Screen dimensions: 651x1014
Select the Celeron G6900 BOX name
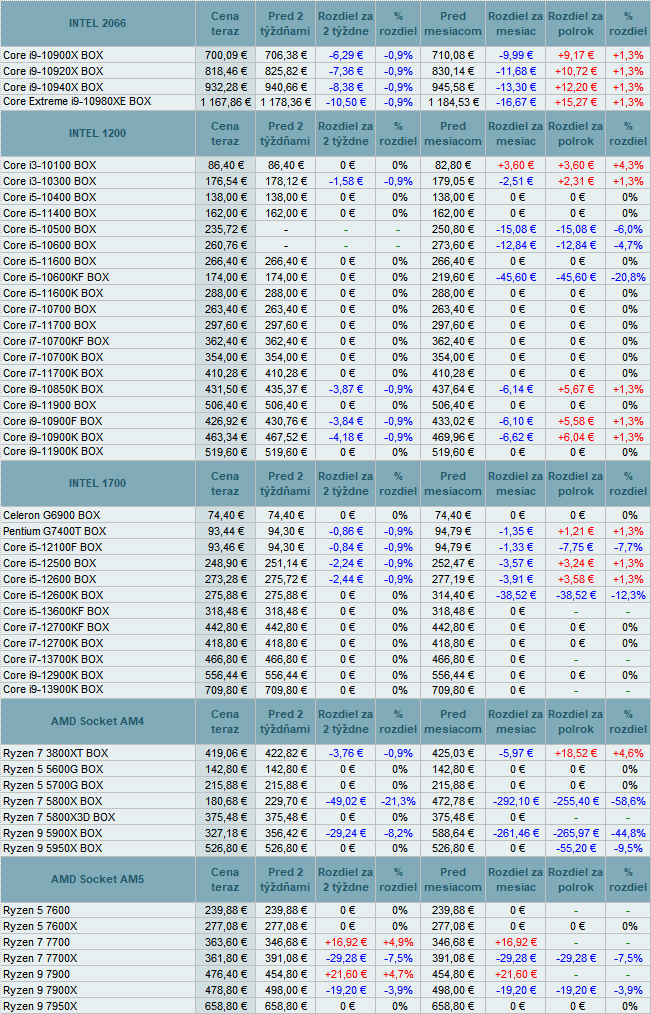[x=52, y=515]
